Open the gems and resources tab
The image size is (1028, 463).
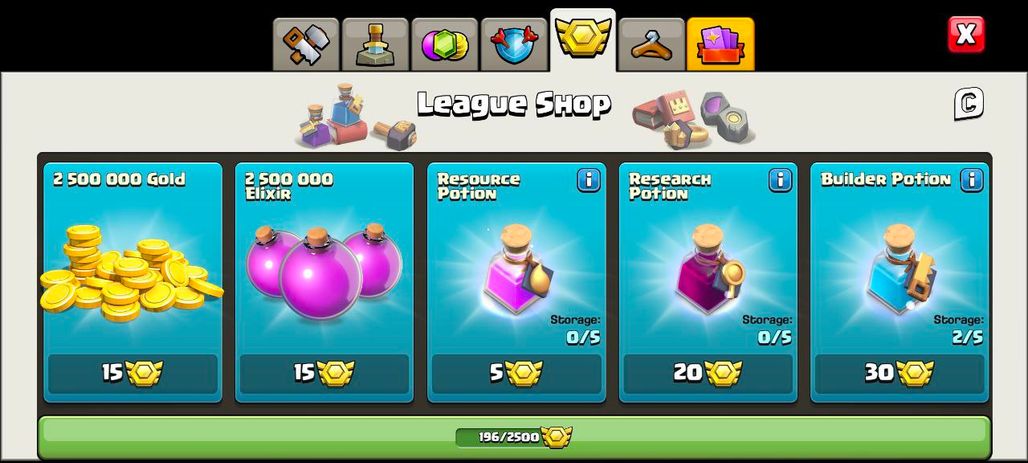click(x=445, y=45)
